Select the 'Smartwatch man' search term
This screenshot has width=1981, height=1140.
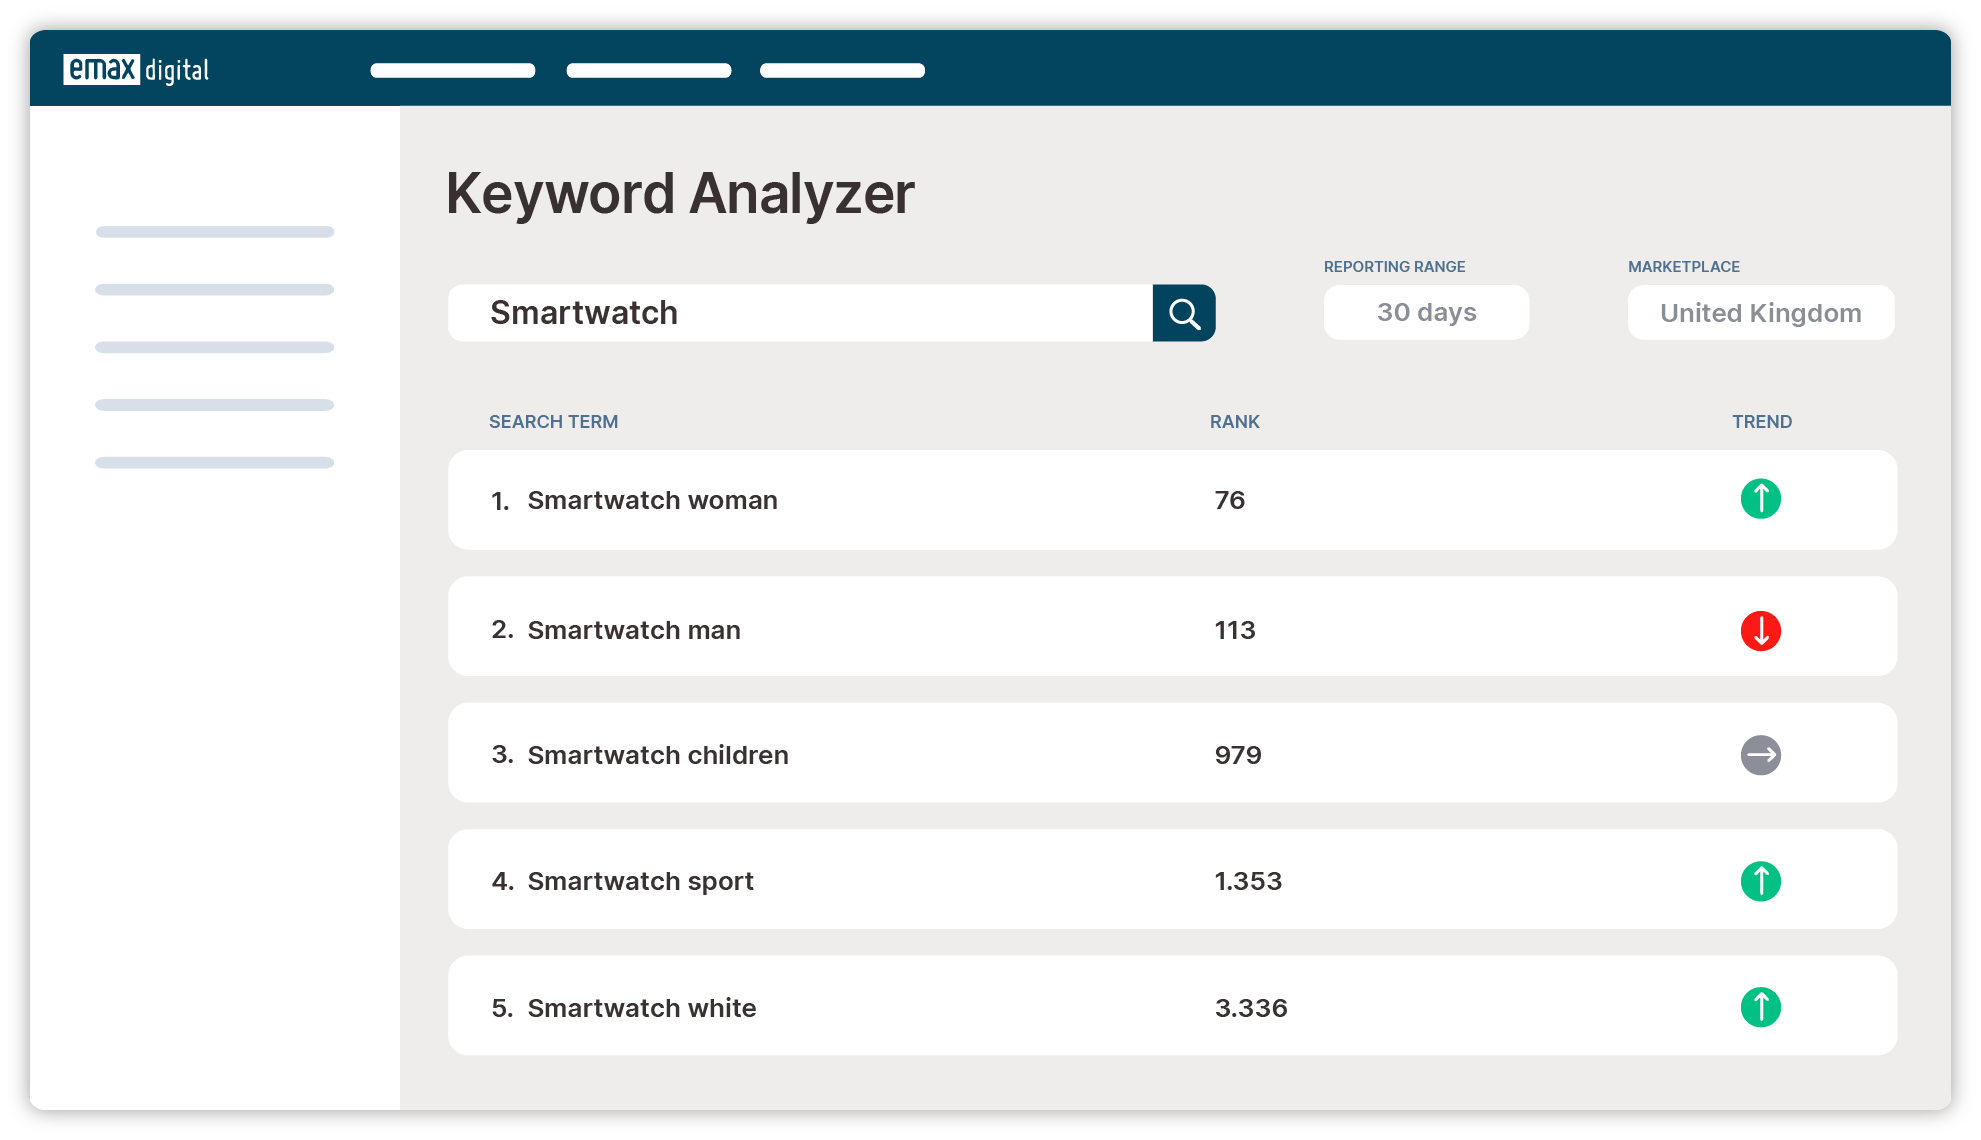coord(634,630)
